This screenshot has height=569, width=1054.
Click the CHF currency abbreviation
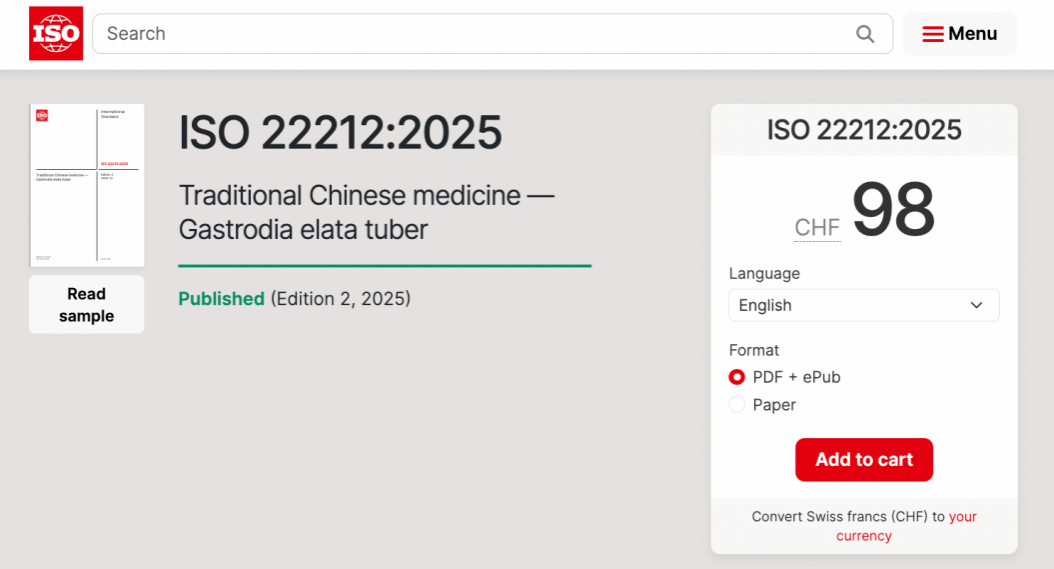(x=817, y=228)
